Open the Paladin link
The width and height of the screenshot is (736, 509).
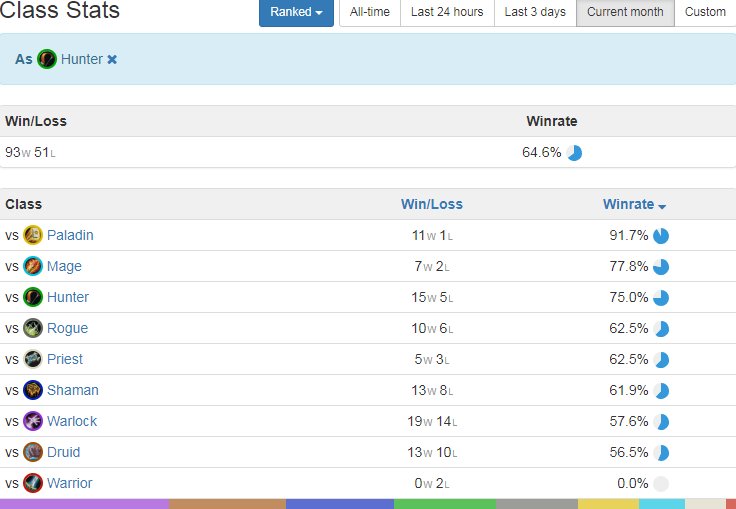coord(70,235)
